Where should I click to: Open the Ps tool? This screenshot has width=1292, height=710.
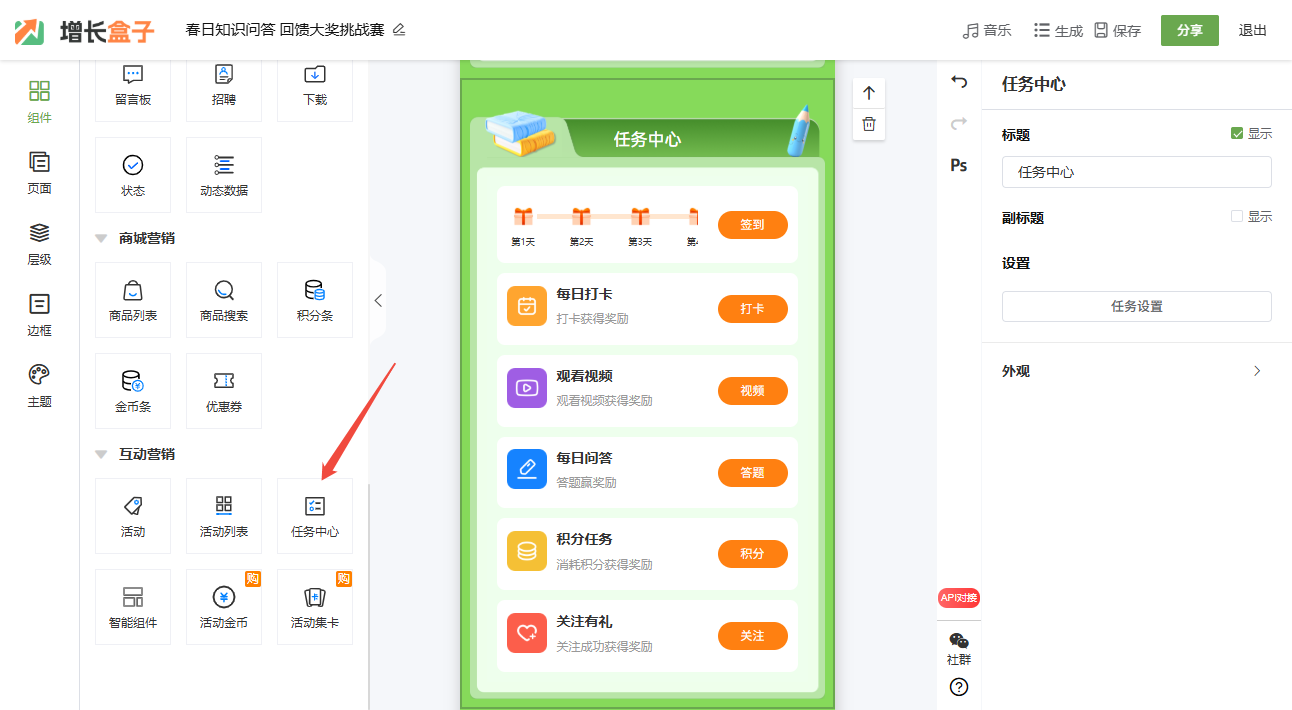[959, 165]
